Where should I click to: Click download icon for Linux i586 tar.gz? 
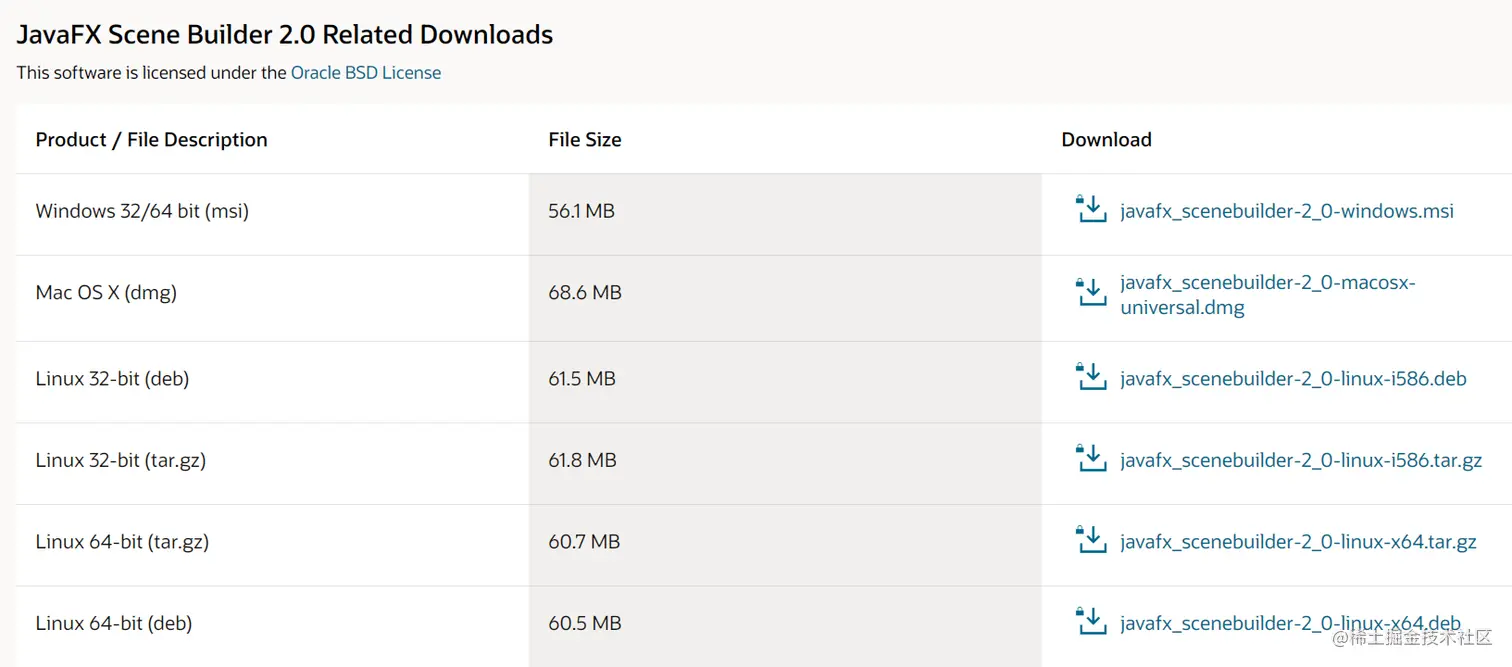tap(1091, 459)
